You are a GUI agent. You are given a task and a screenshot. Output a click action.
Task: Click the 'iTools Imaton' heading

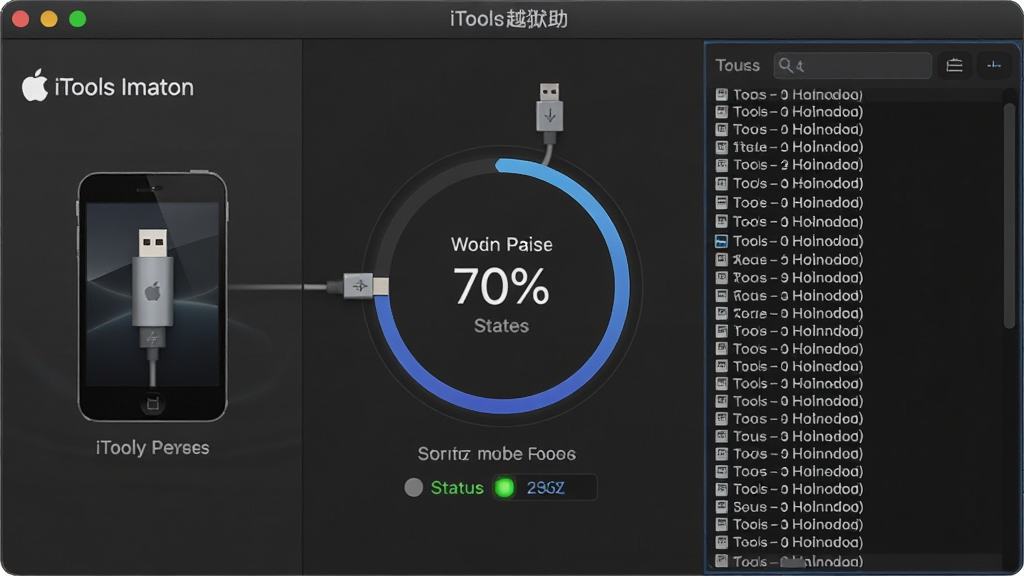tap(124, 87)
